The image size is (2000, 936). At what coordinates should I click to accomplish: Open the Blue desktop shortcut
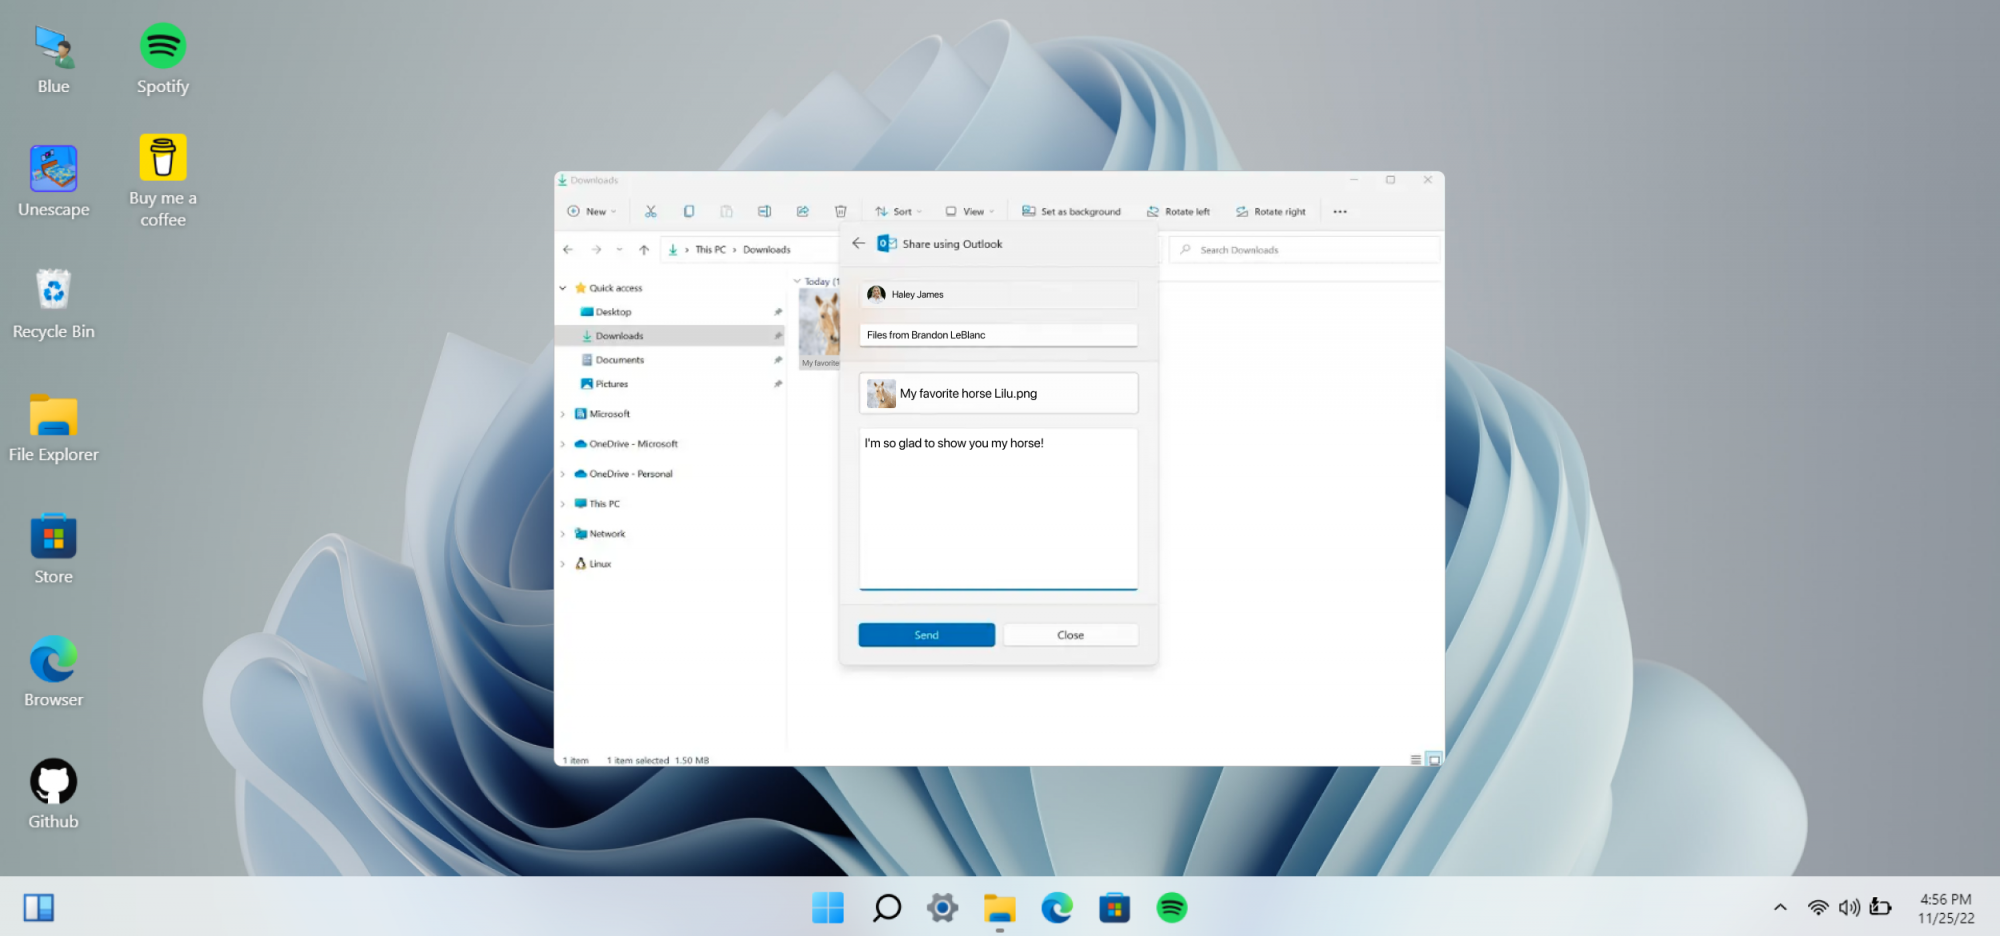pos(54,60)
